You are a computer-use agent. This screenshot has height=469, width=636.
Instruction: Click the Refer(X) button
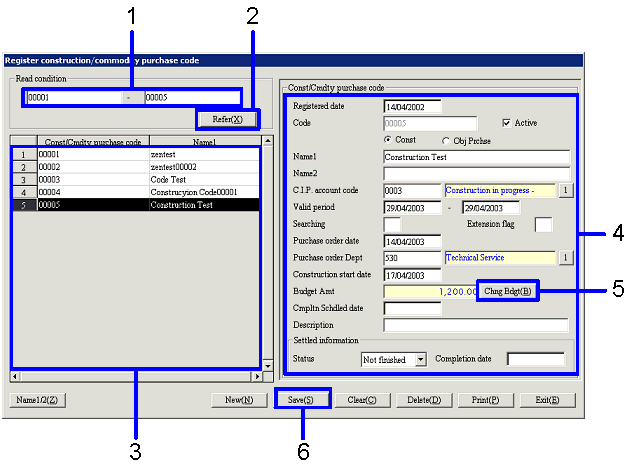point(227,119)
